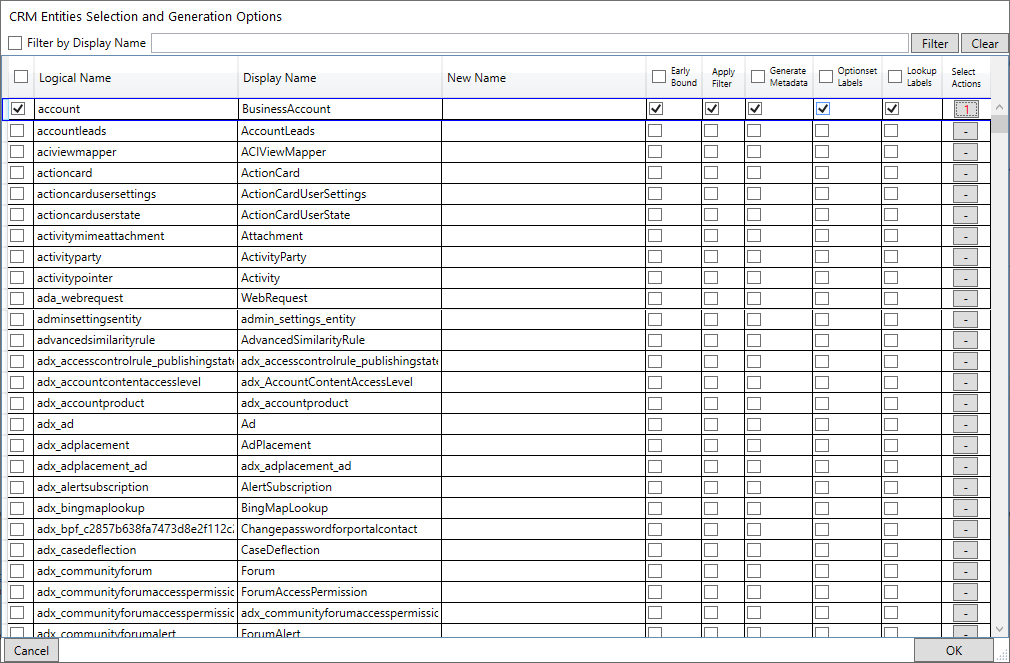1010x663 pixels.
Task: Click the Select Actions column header
Action: 966,77
